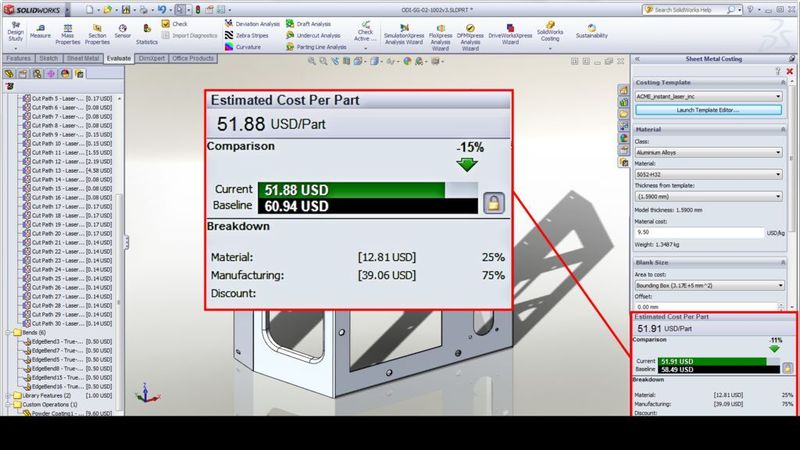Screen dimensions: 800x450
Task: Click the Check geometry tool
Action: coord(174,24)
